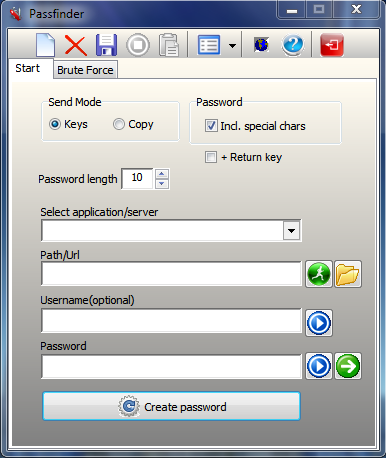Click into the Username(optional) text field
This screenshot has height=458, width=386.
coord(171,320)
